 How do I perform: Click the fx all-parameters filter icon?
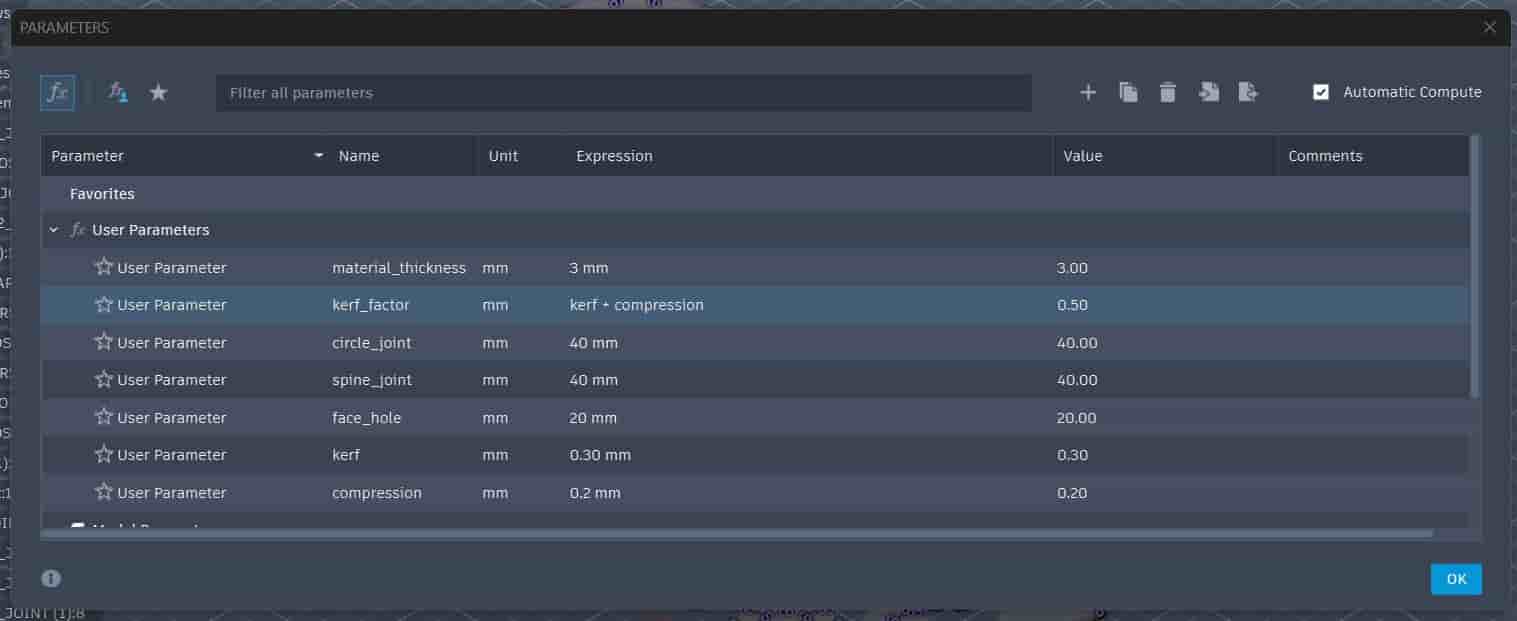click(x=57, y=93)
